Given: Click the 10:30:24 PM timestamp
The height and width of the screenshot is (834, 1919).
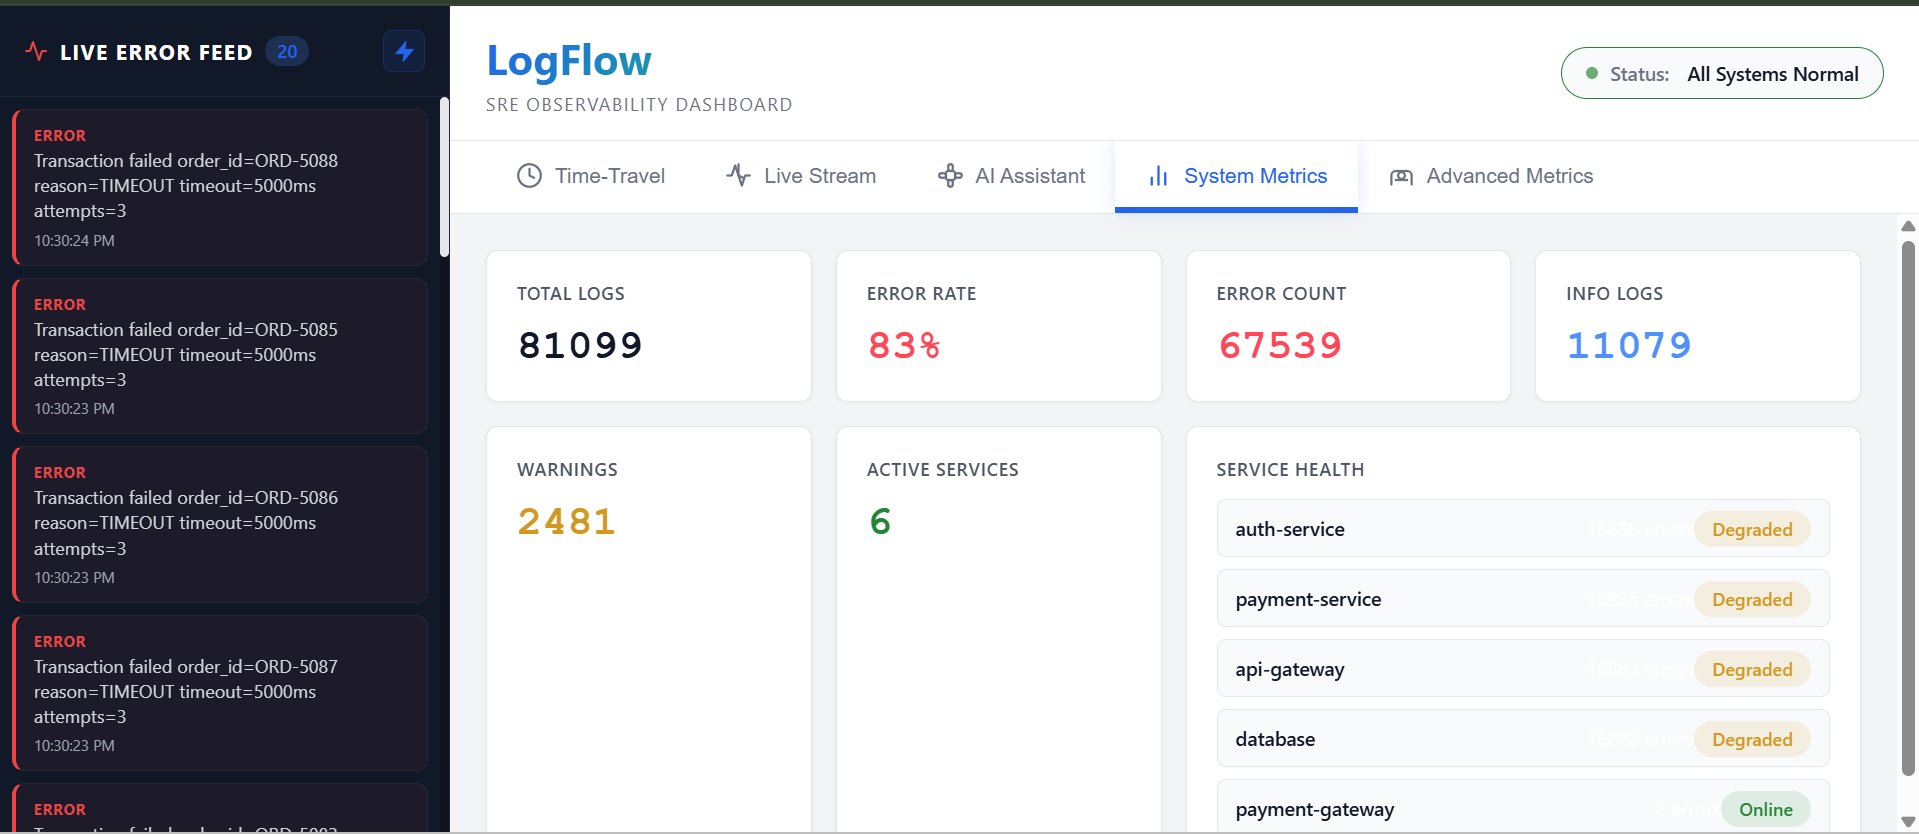Looking at the screenshot, I should (x=74, y=240).
